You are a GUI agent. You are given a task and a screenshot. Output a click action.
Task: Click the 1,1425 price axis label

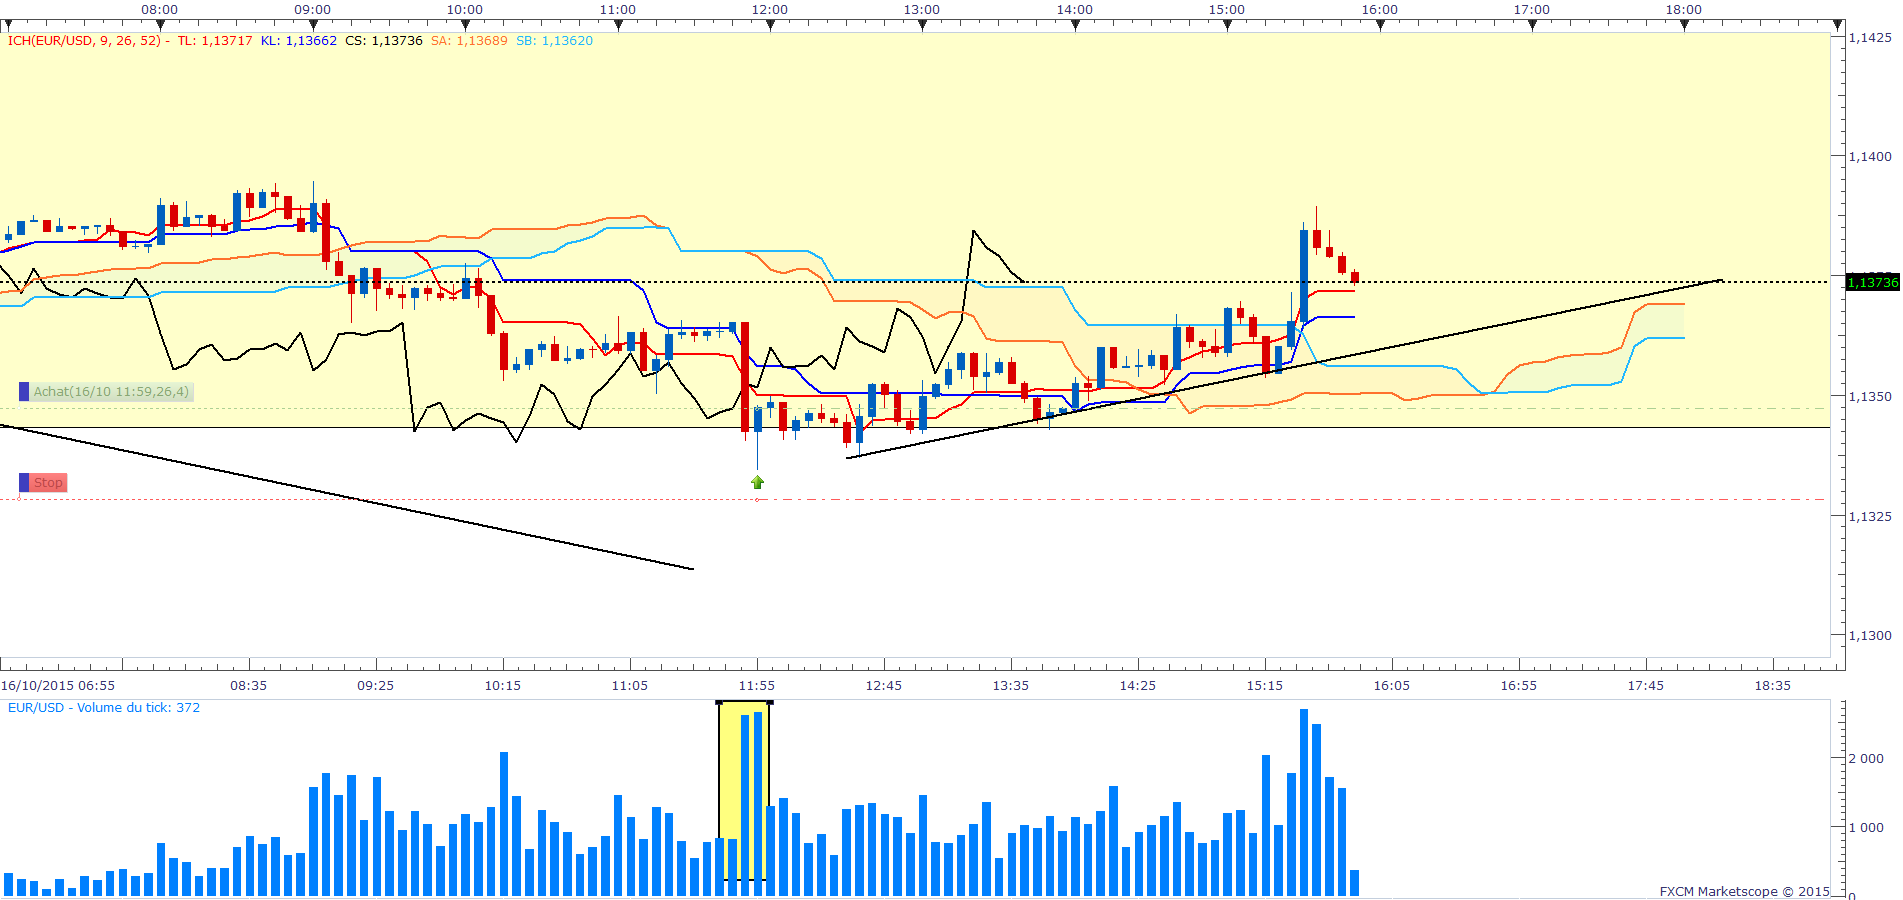(1869, 38)
